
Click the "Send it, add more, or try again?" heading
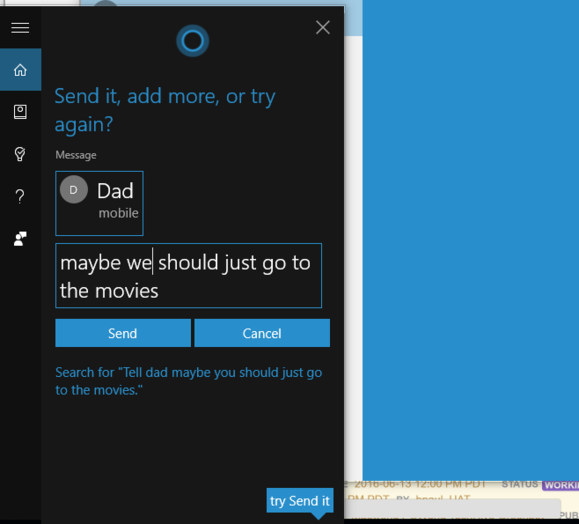(165, 110)
